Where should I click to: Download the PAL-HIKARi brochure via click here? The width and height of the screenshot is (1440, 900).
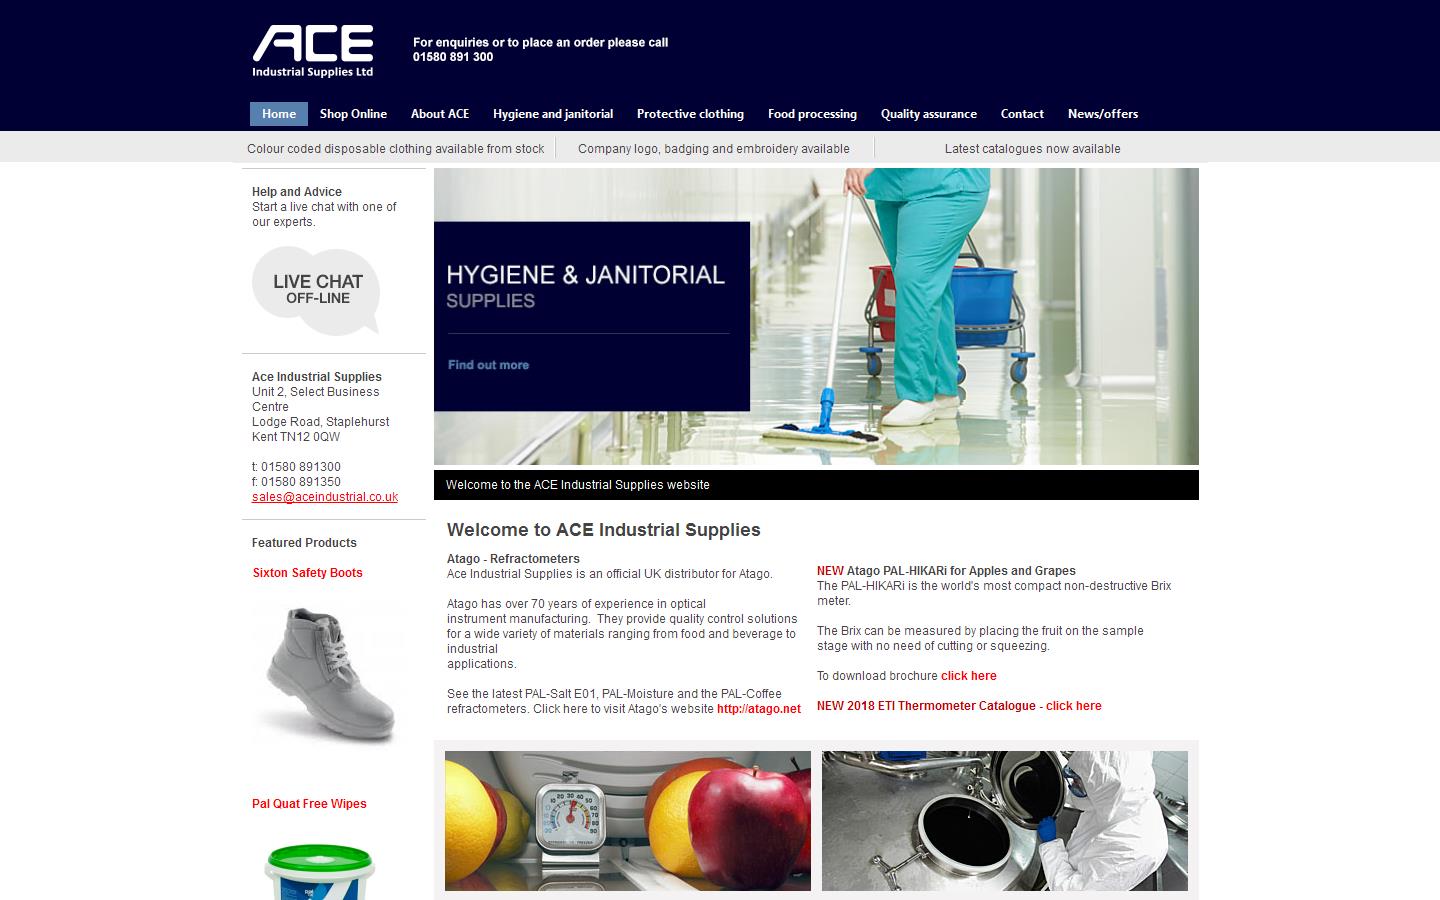[967, 675]
